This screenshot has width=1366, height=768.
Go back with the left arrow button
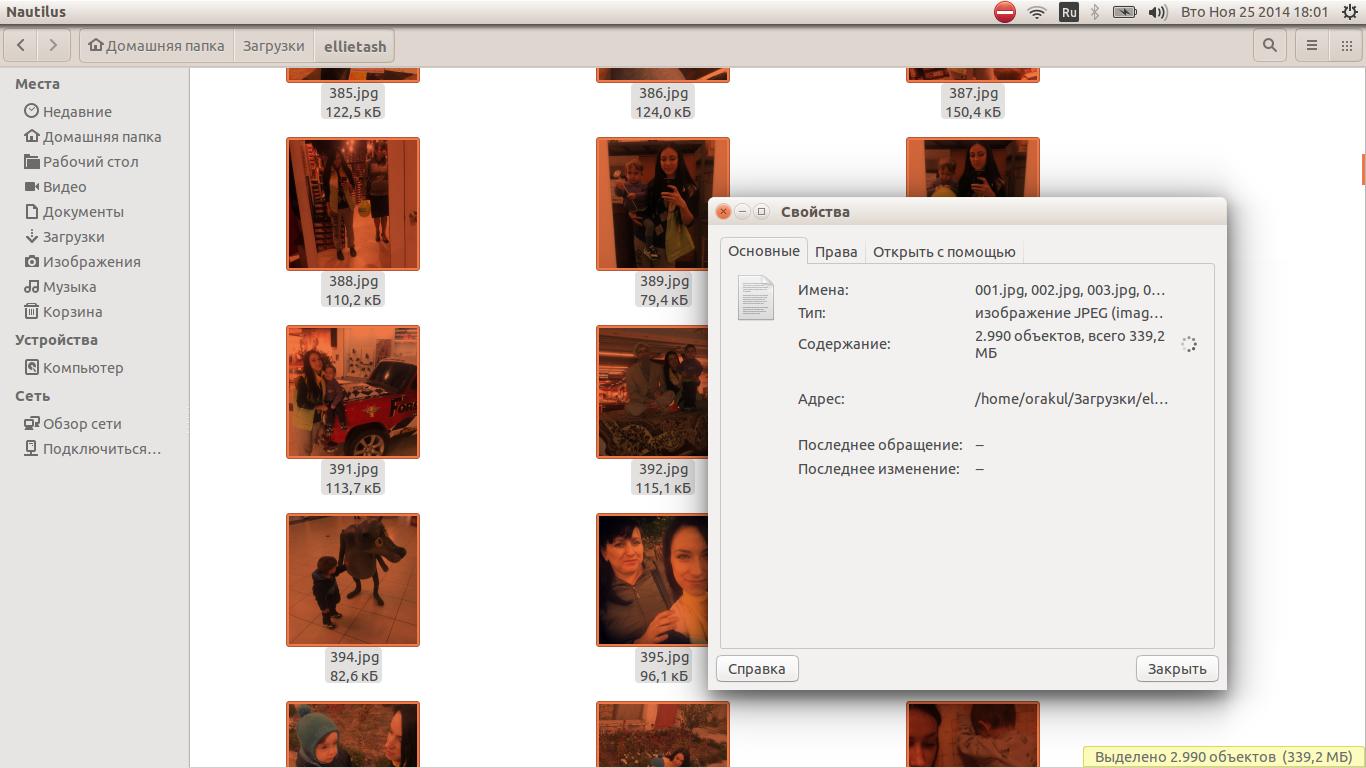tap(21, 45)
